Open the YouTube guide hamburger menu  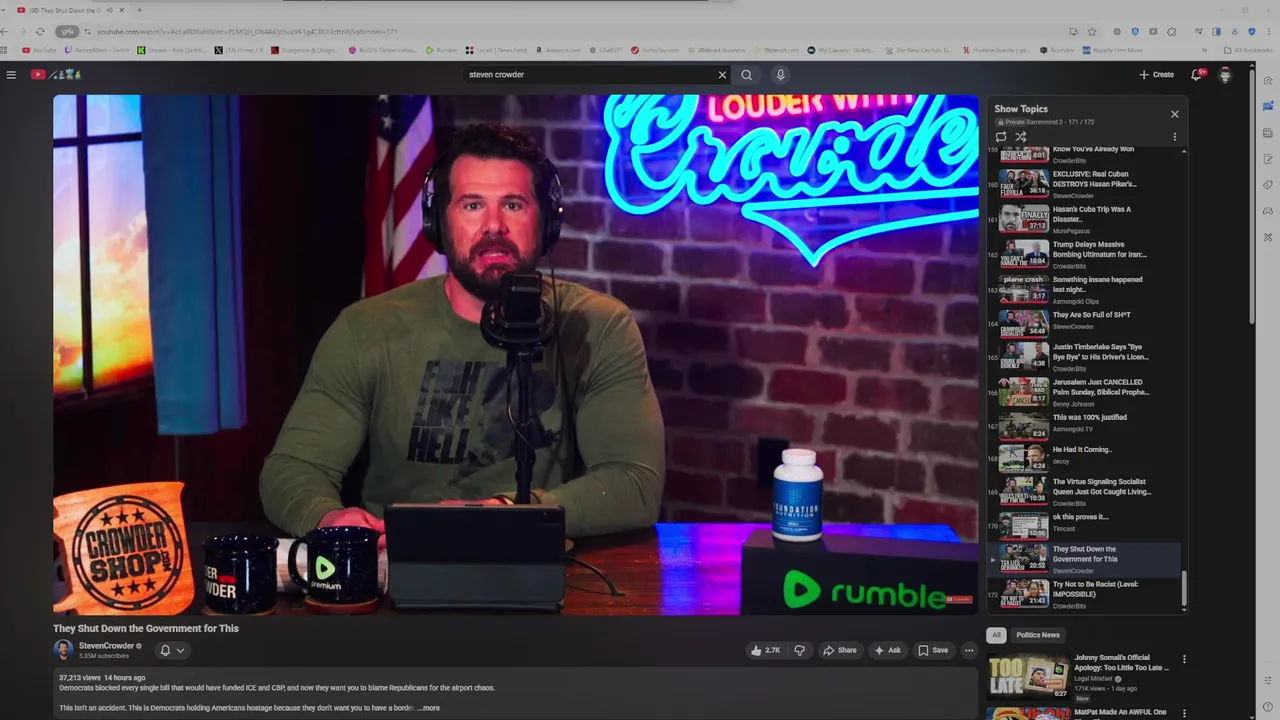(11, 75)
